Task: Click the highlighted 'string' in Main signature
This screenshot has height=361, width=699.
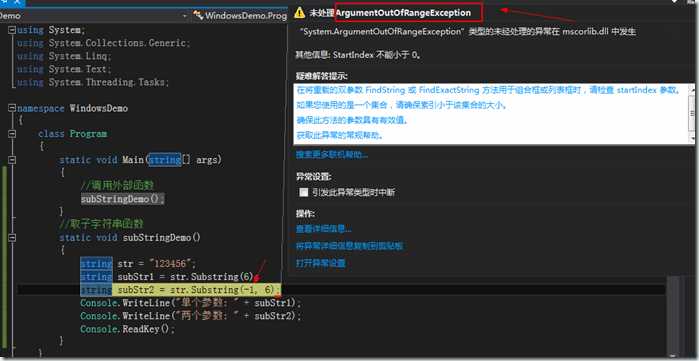Action: point(165,160)
